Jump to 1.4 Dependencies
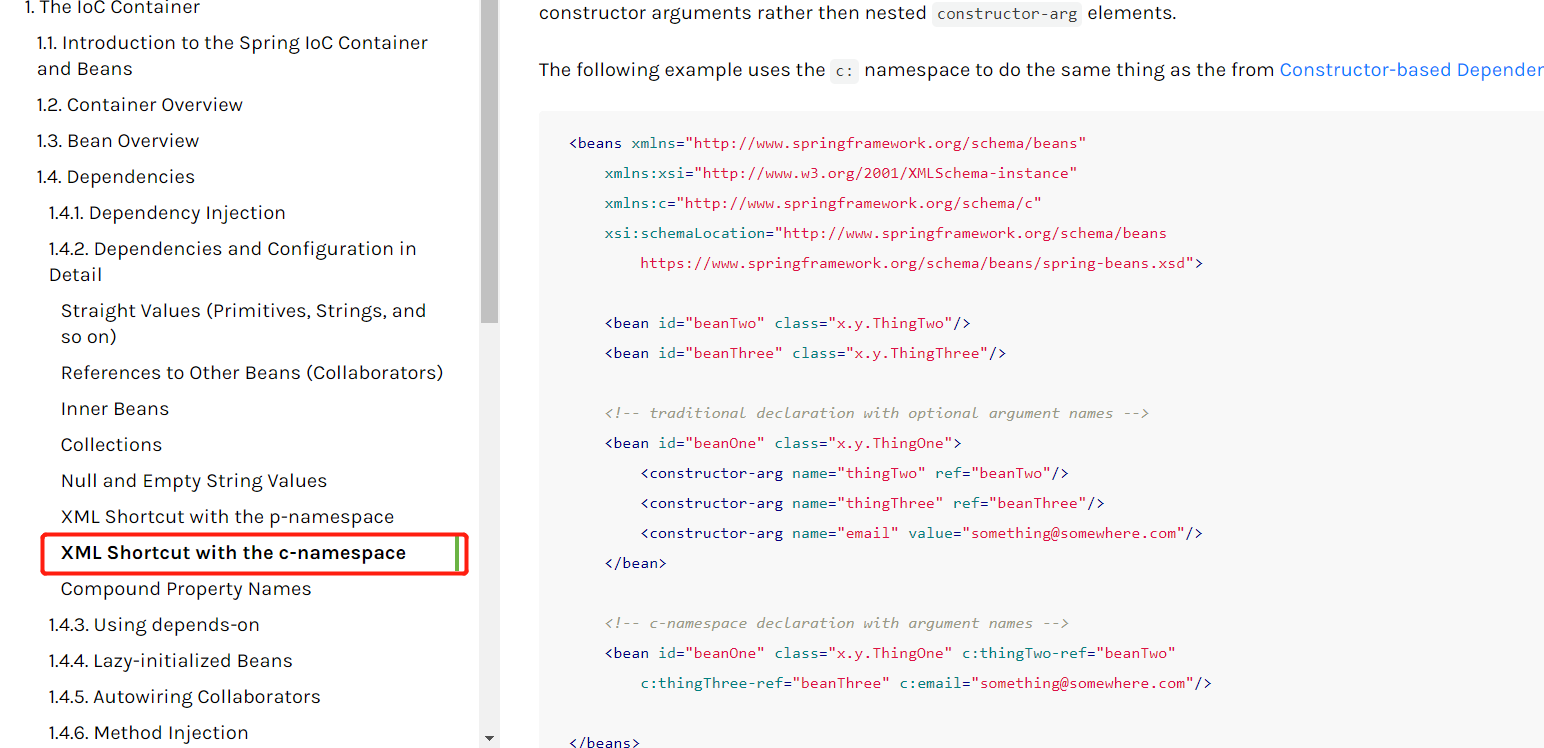The width and height of the screenshot is (1544, 748). 116,177
